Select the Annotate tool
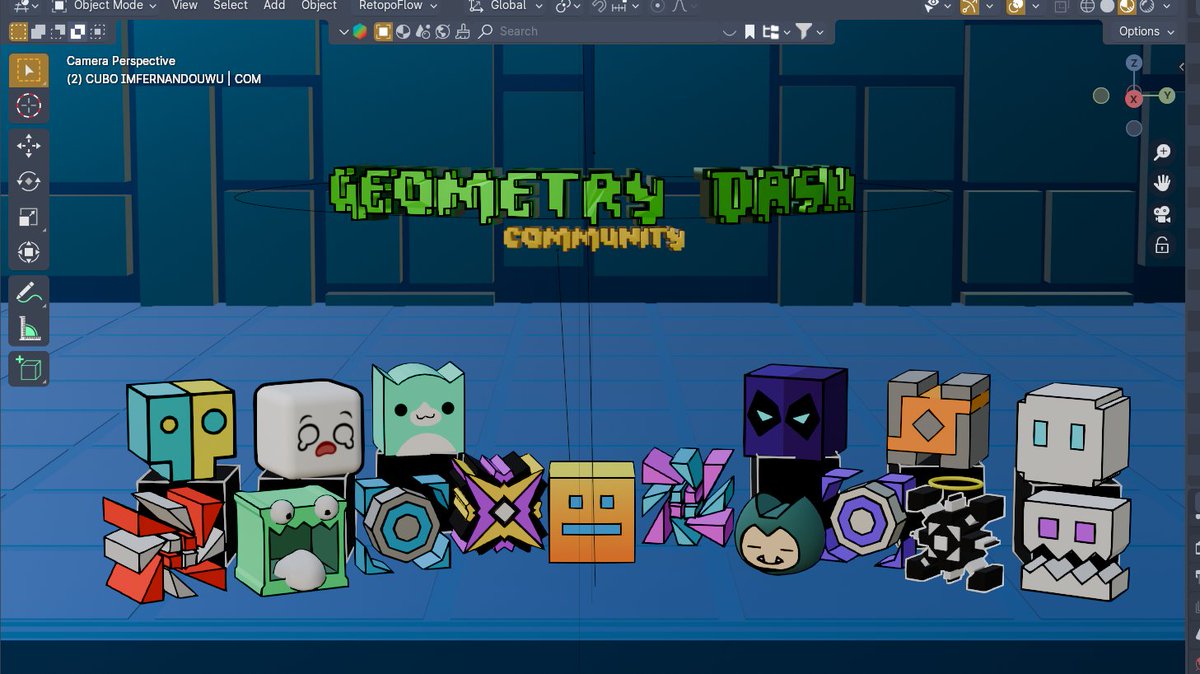The height and width of the screenshot is (674, 1200). click(x=28, y=294)
